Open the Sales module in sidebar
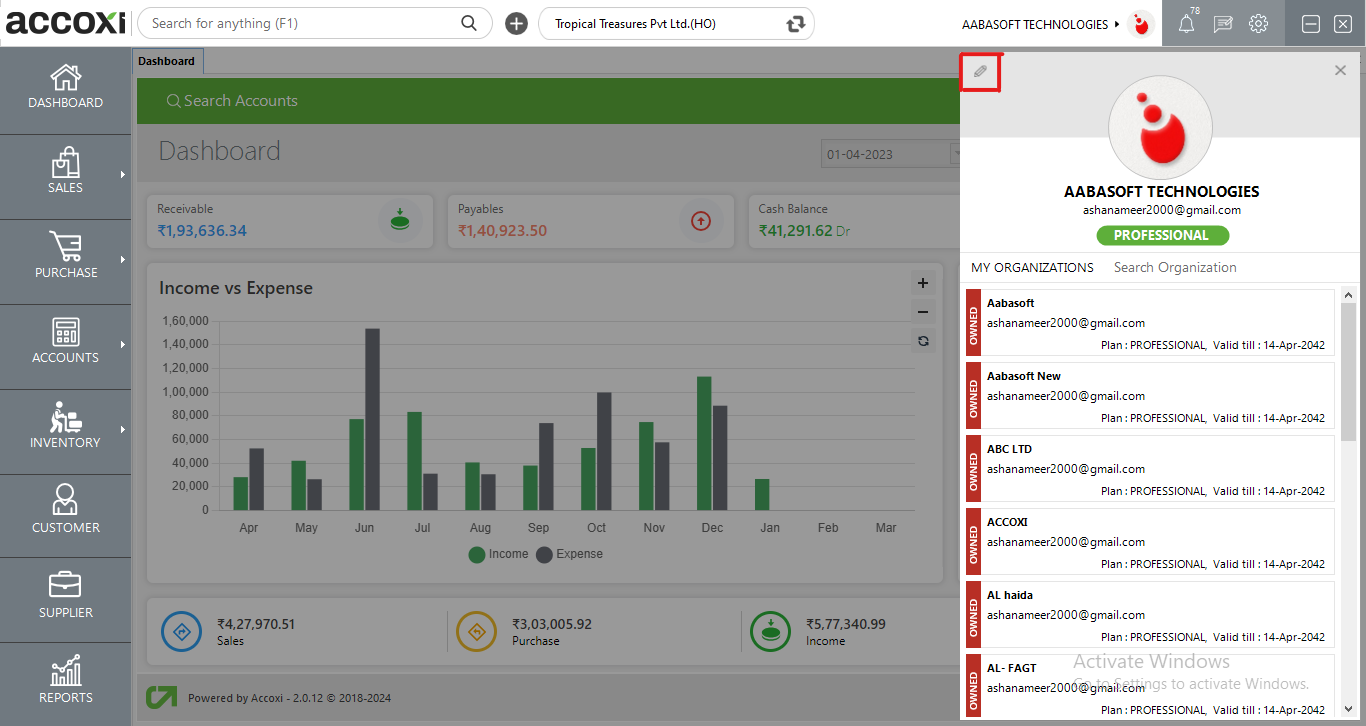 tap(65, 177)
